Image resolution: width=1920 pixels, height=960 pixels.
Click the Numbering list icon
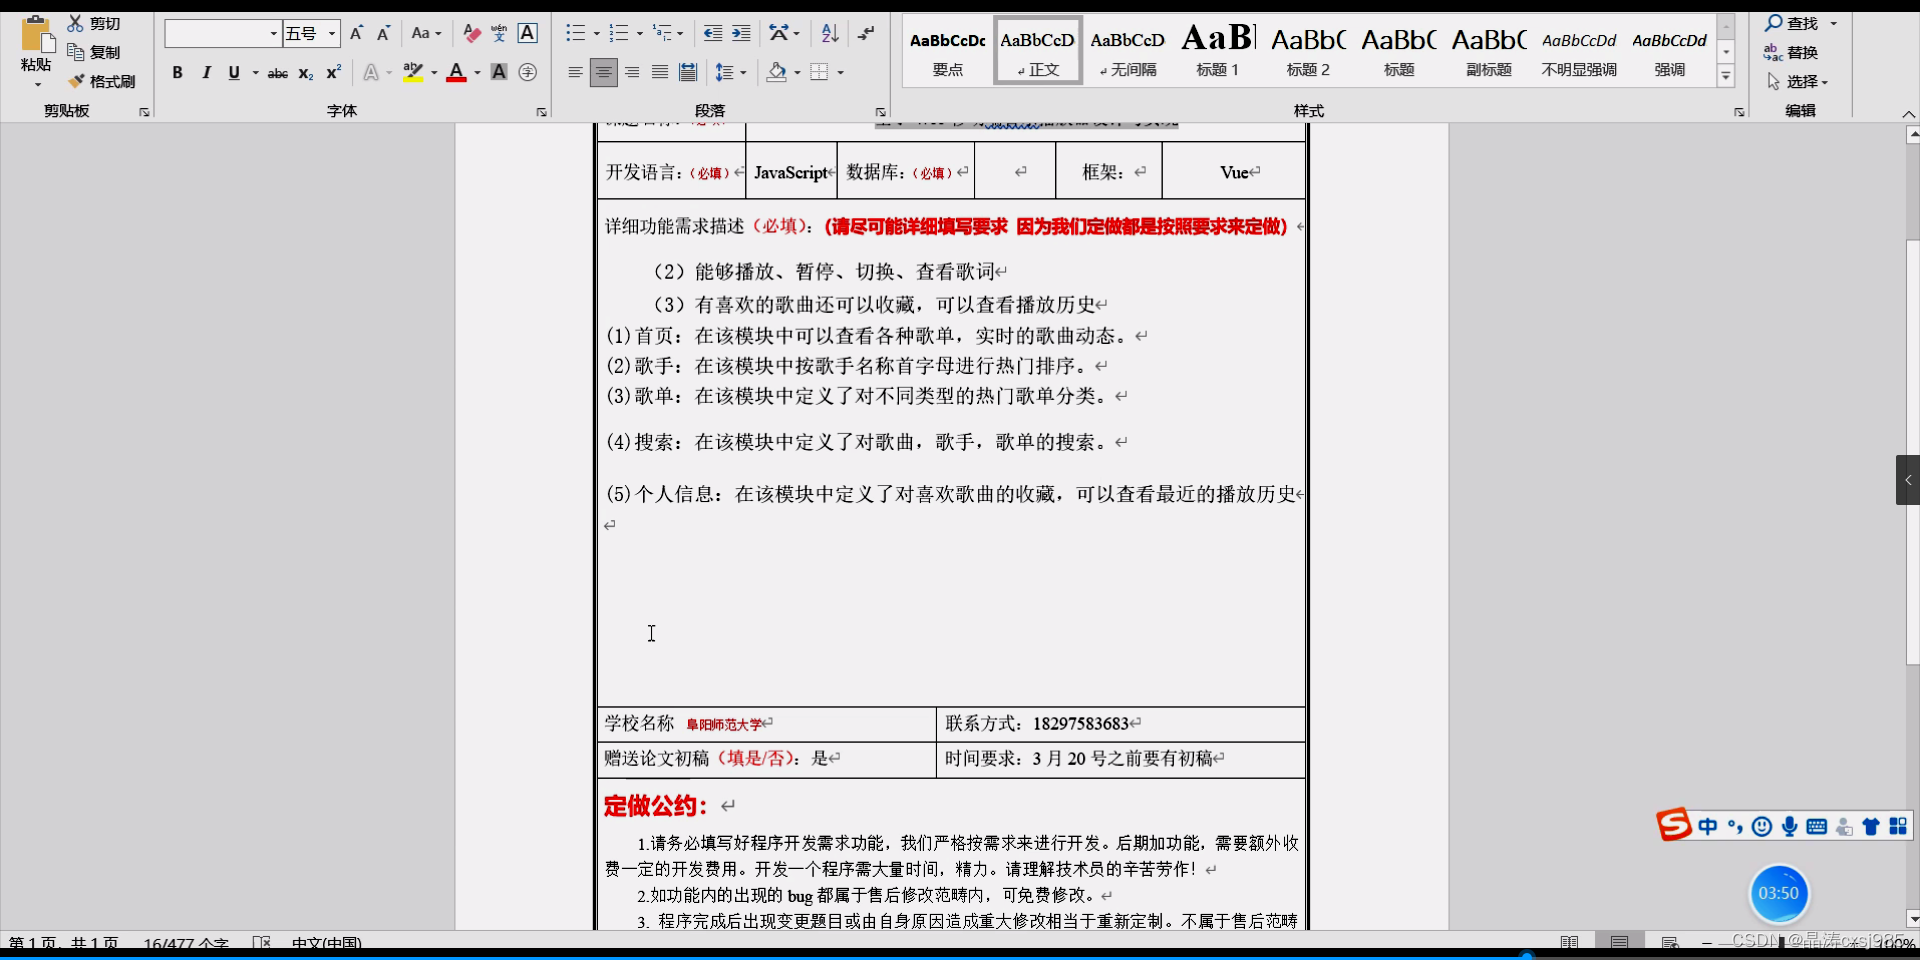click(x=619, y=34)
